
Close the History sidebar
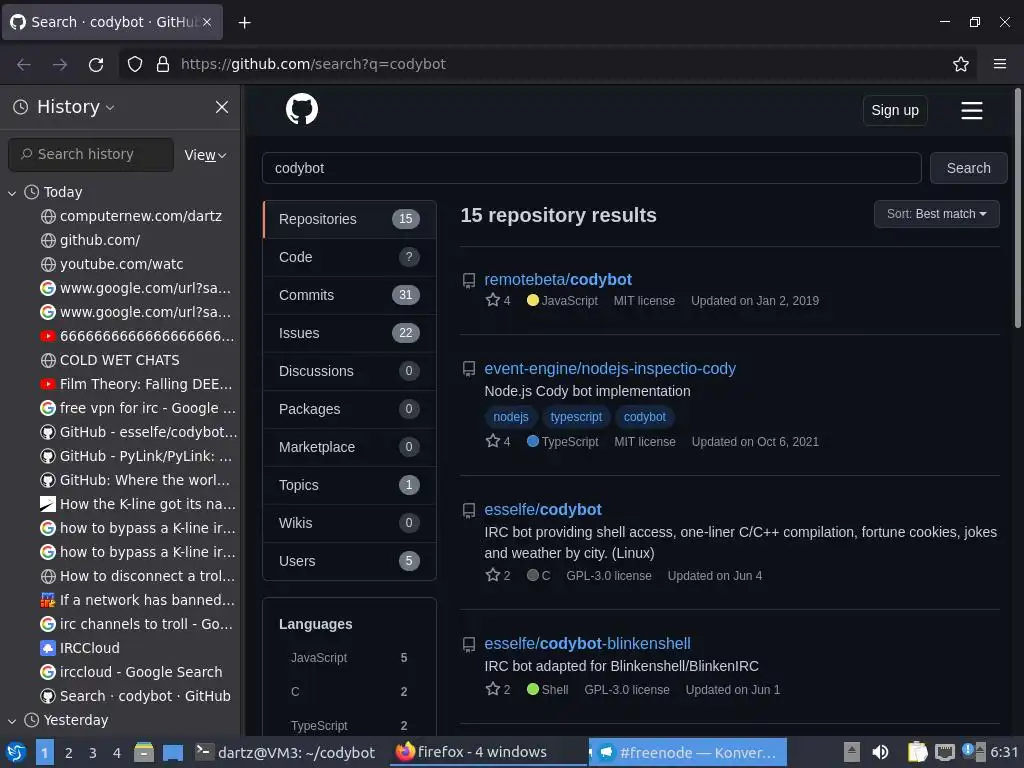[x=222, y=106]
